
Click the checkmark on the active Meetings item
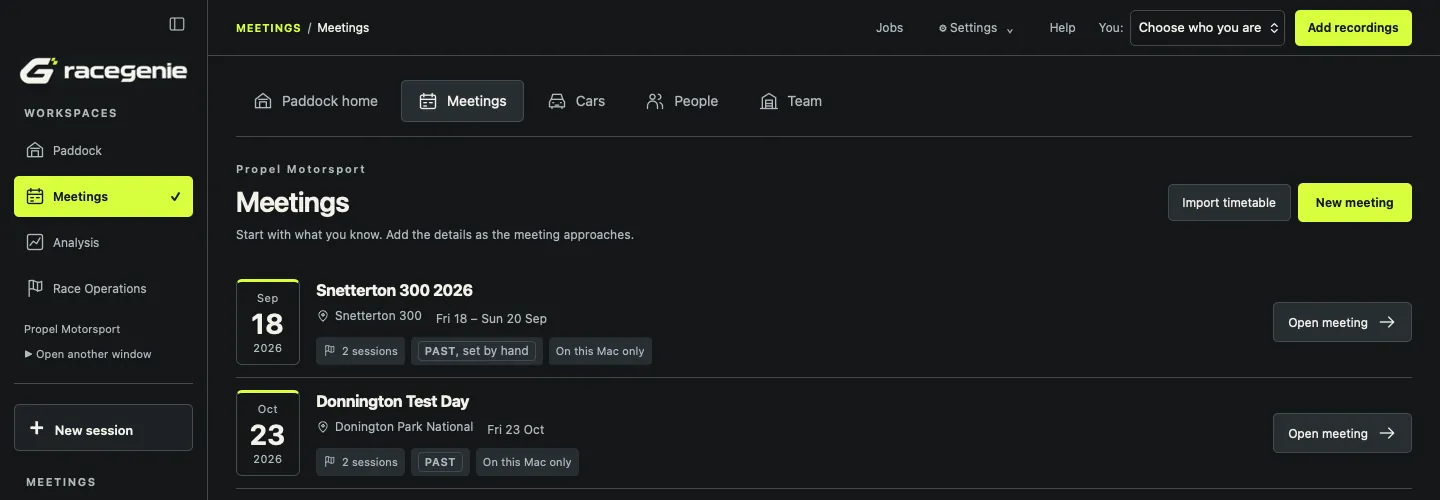[176, 197]
